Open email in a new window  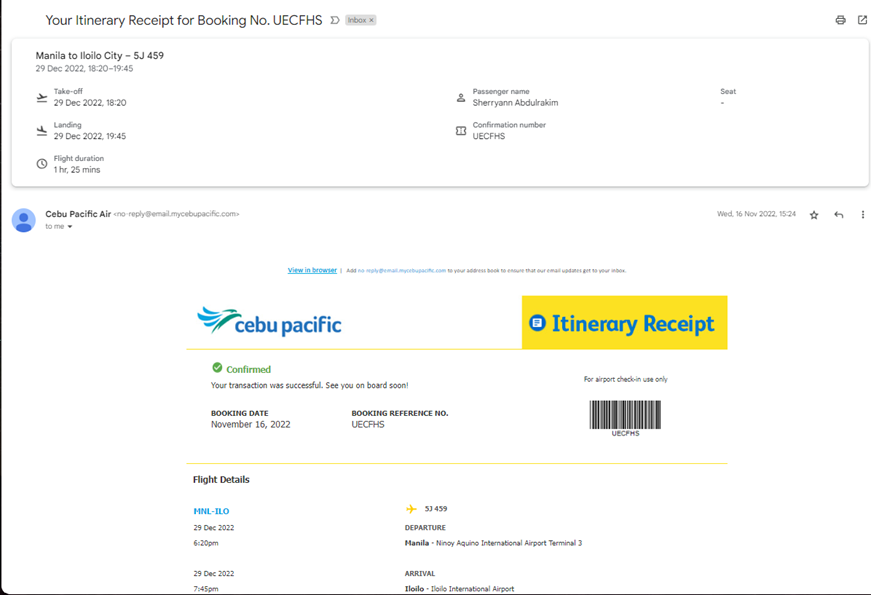pos(862,20)
